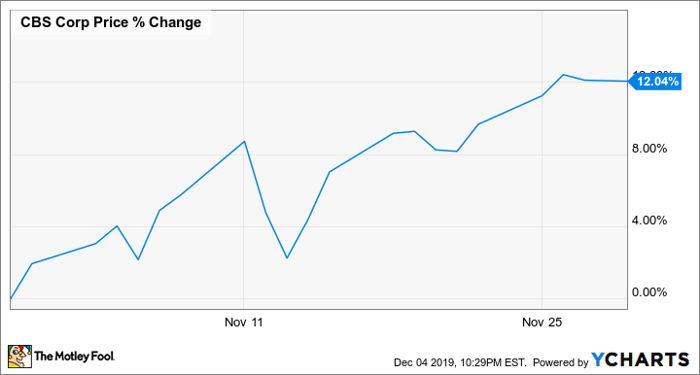
Task: Click the line's start point at 0.00%
Action: [11, 298]
